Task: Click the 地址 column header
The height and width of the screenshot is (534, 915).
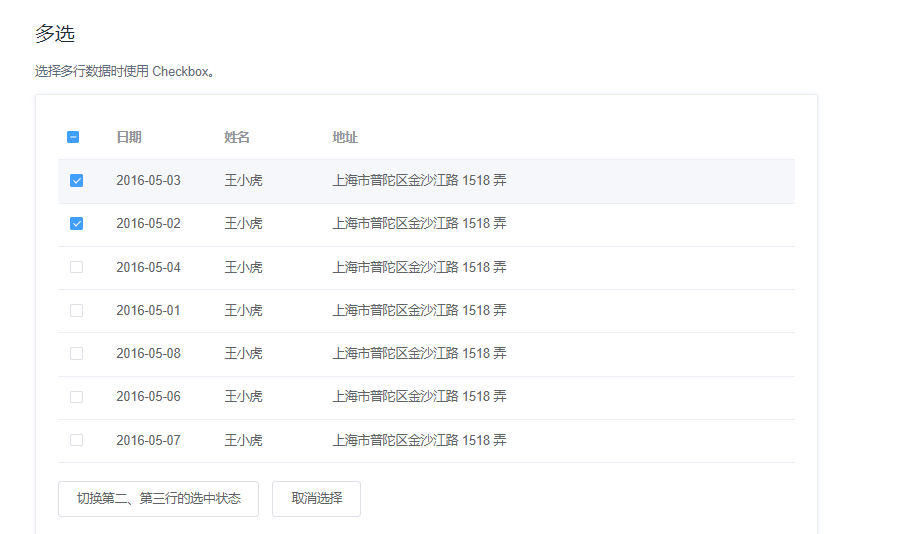Action: click(x=345, y=137)
